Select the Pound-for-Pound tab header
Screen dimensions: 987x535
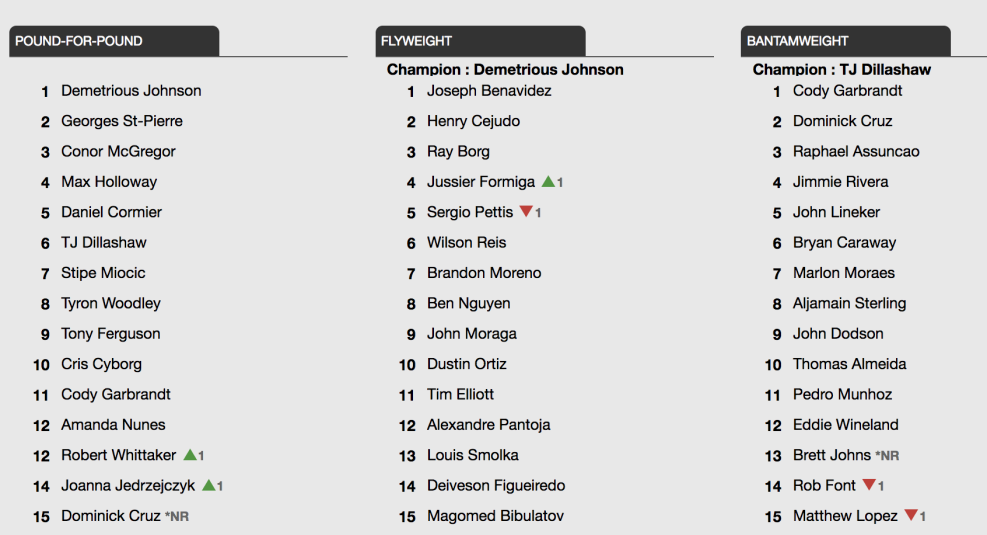113,41
